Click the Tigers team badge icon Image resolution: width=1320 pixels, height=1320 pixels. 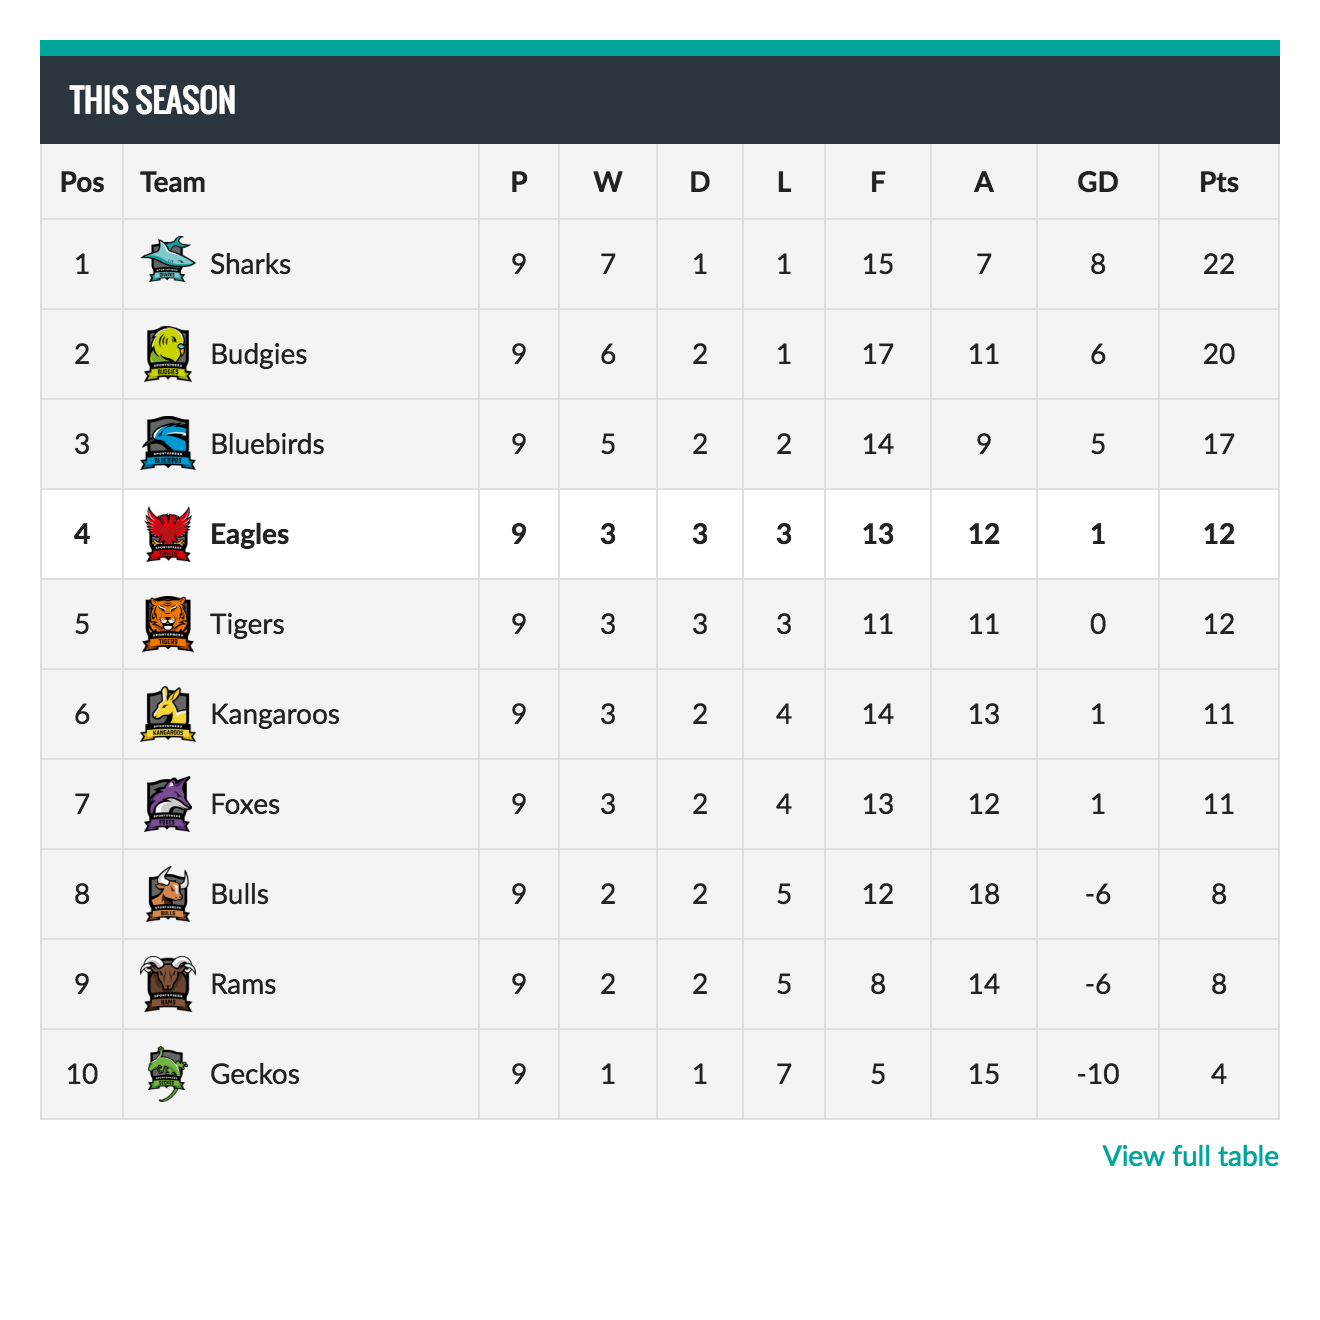coord(167,624)
